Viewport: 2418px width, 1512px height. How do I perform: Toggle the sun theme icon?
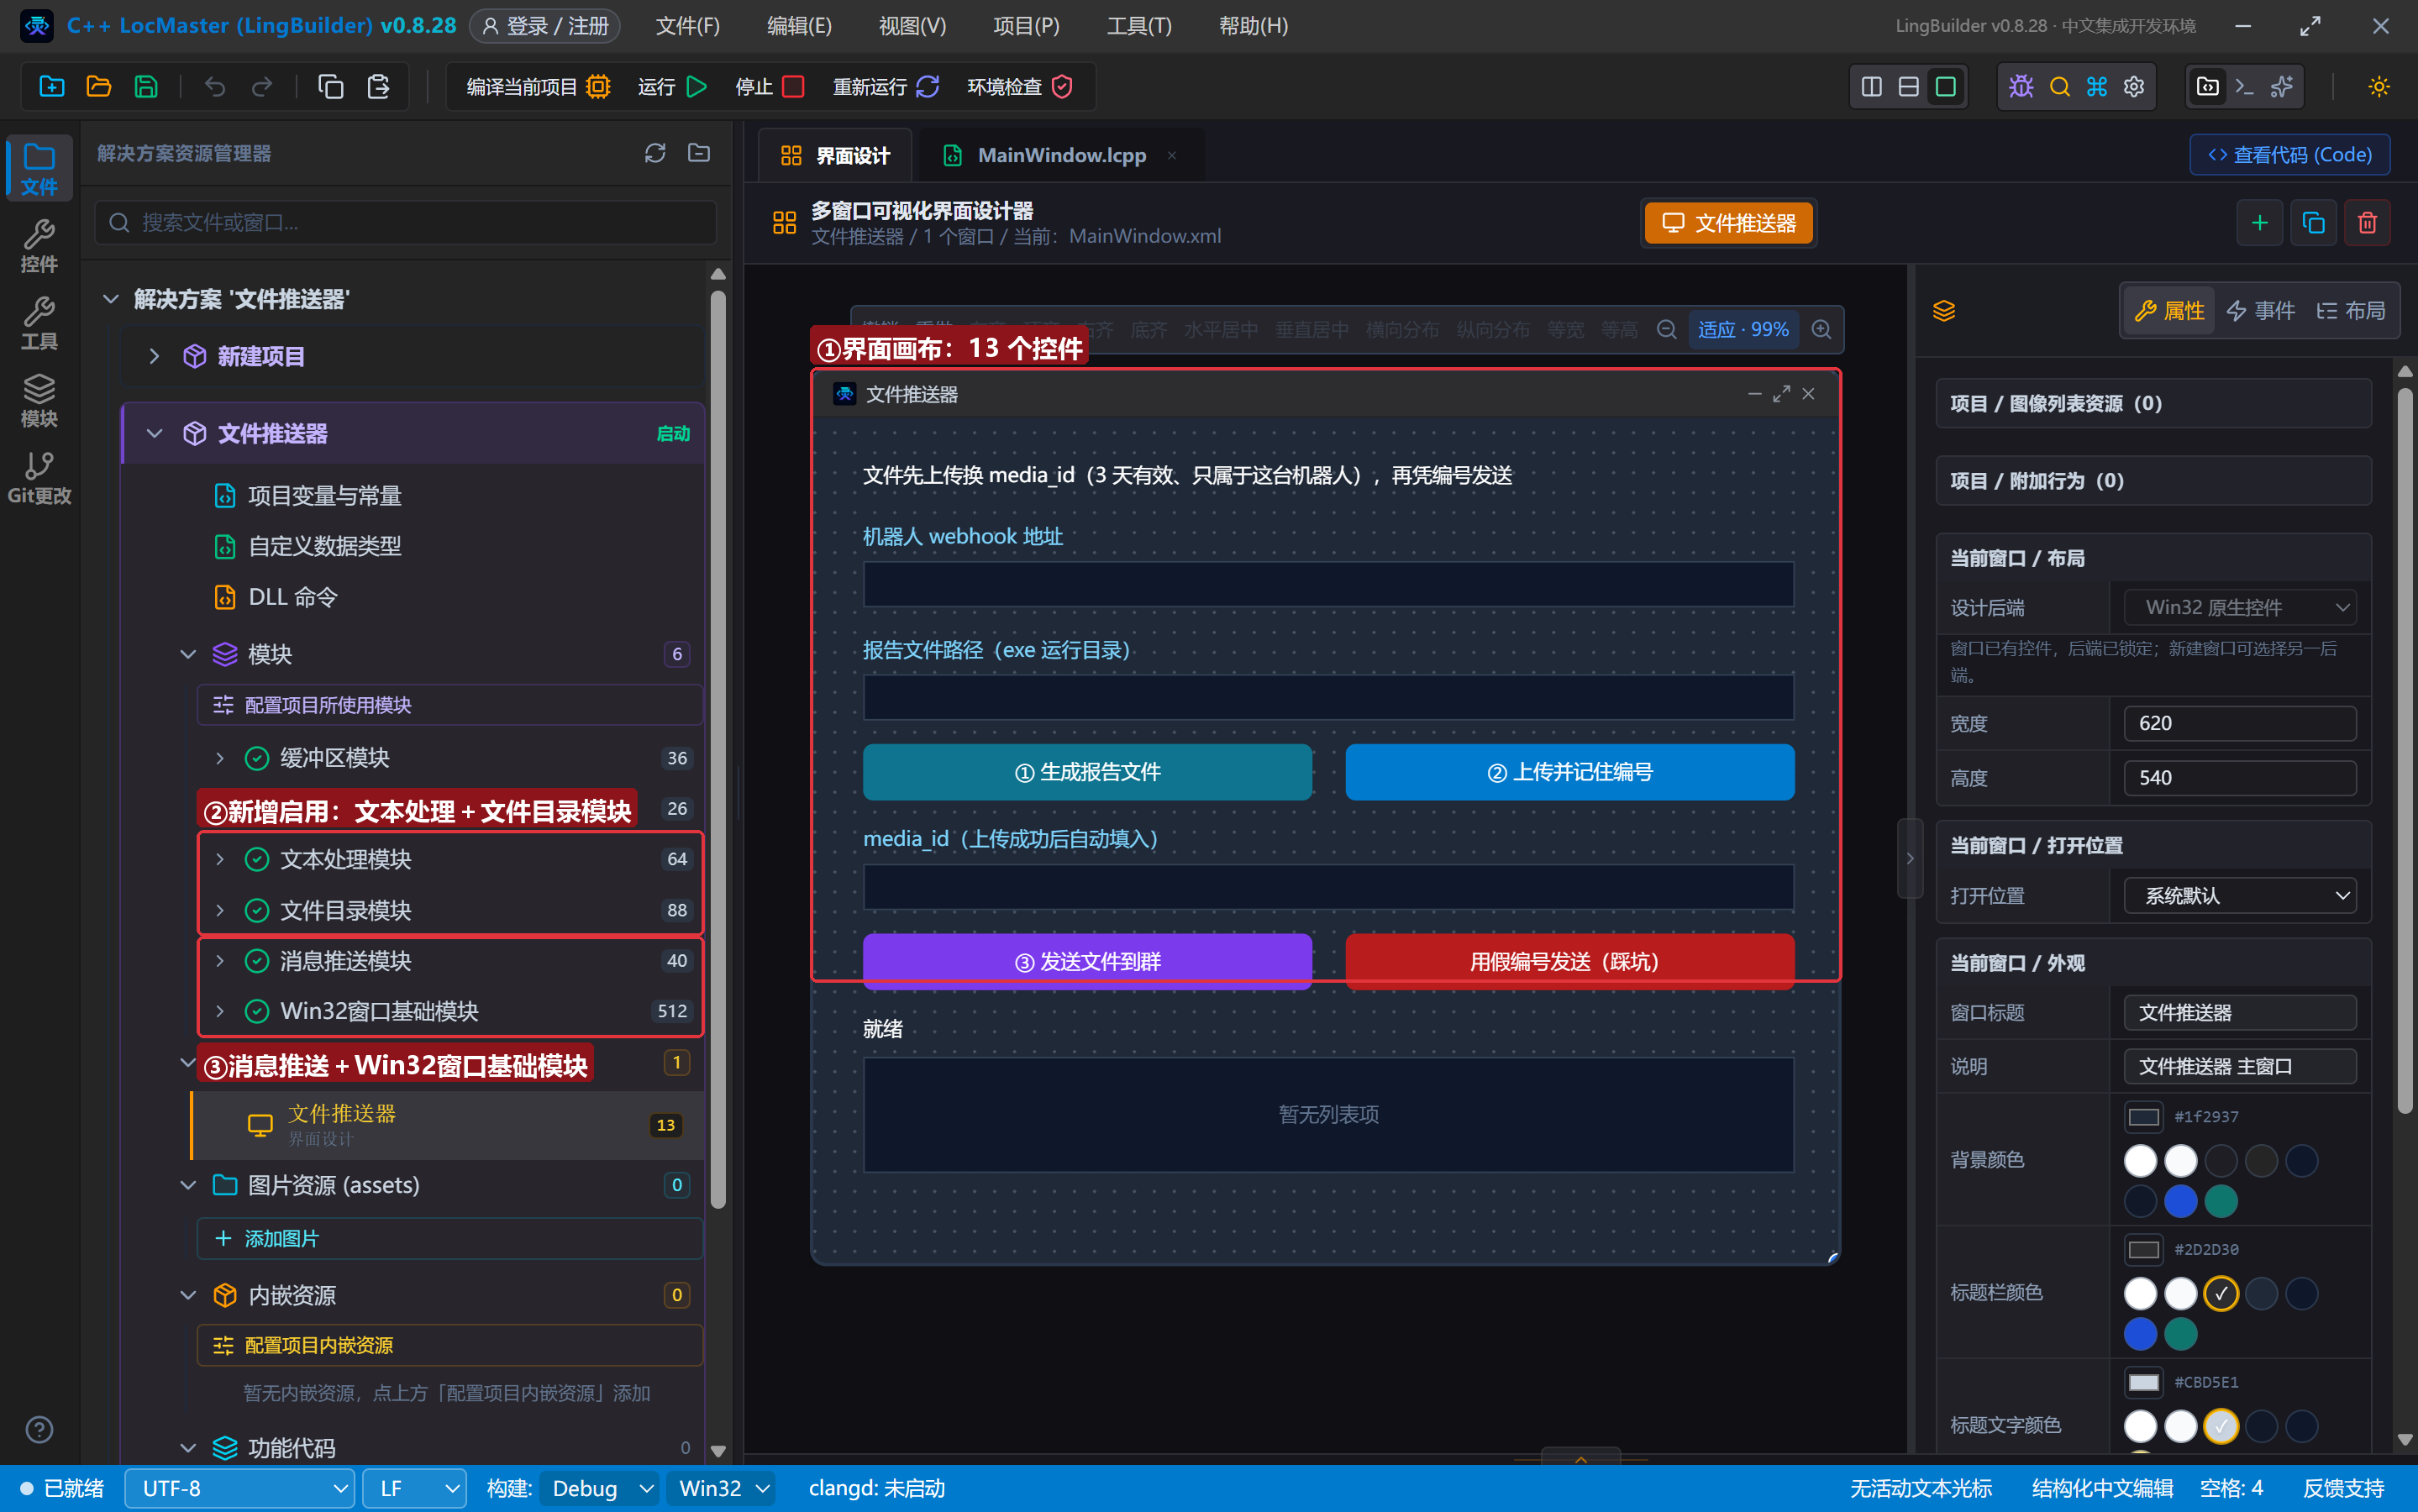point(2379,86)
